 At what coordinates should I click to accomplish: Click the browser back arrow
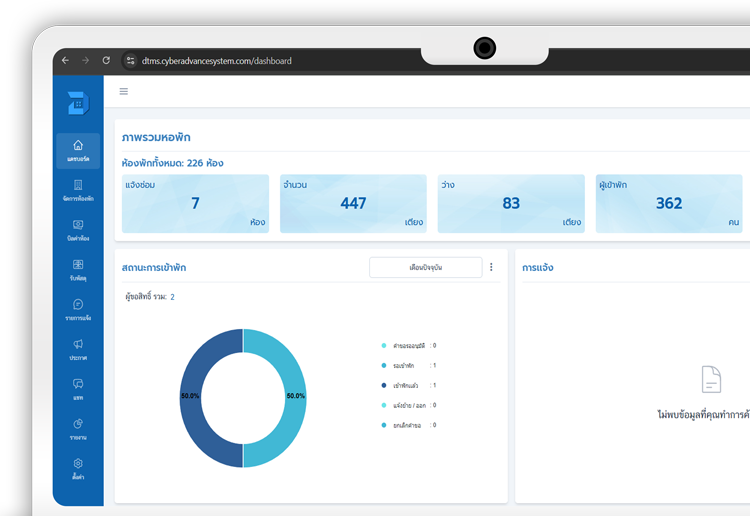point(65,61)
